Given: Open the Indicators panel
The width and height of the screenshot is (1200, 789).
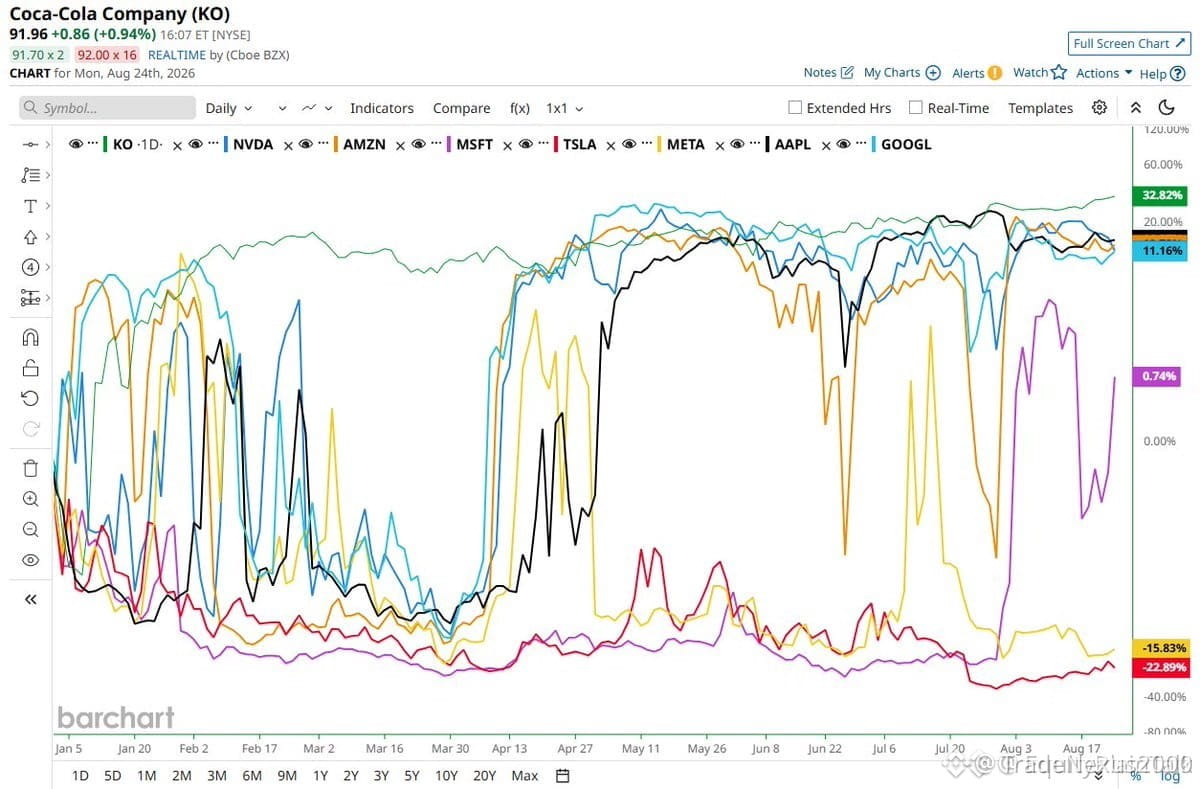Looking at the screenshot, I should pyautogui.click(x=381, y=108).
